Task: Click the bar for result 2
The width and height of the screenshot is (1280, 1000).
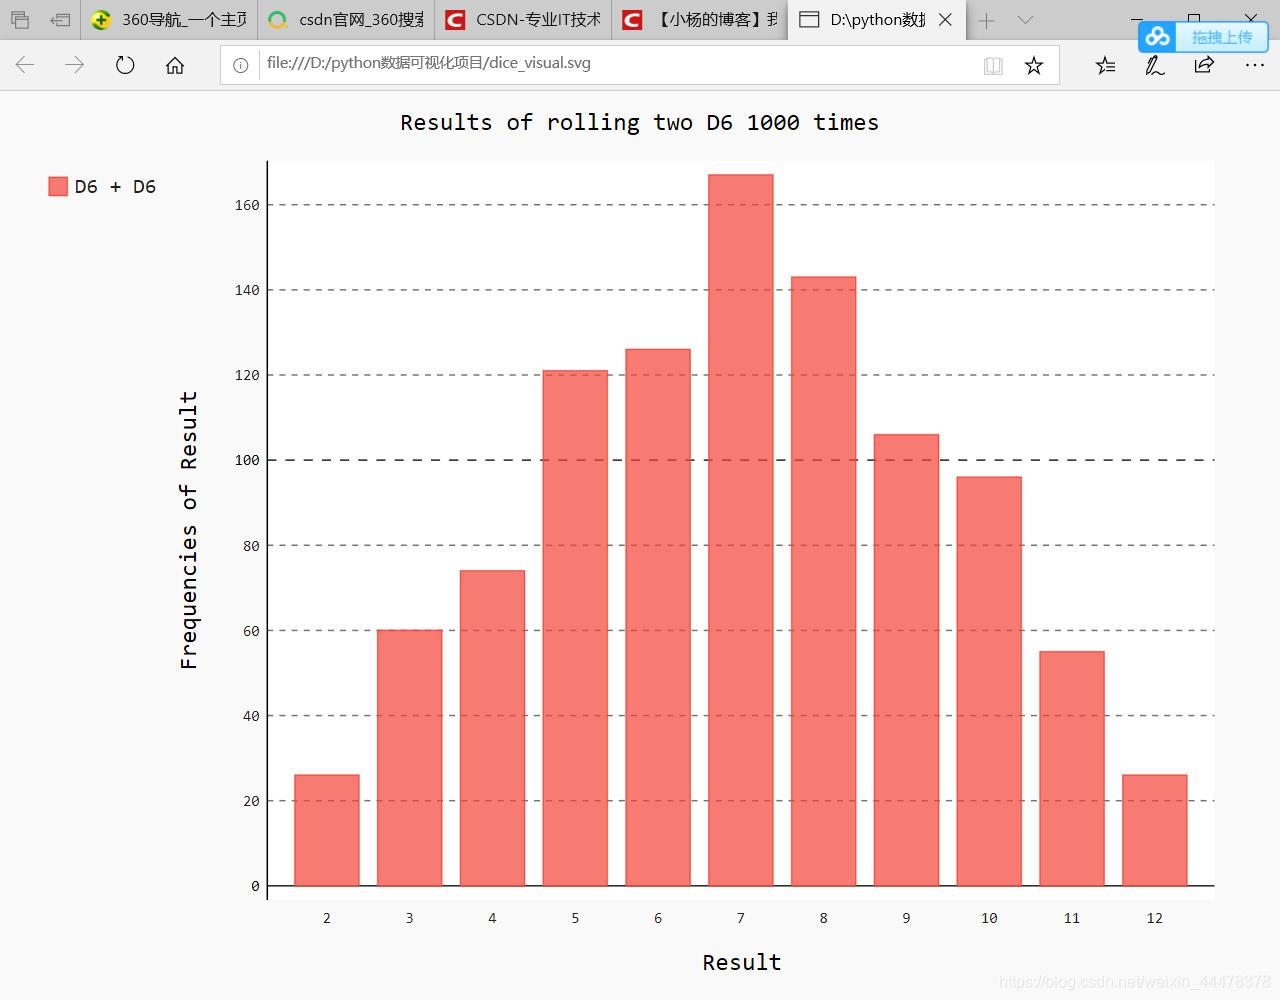Action: click(x=327, y=830)
